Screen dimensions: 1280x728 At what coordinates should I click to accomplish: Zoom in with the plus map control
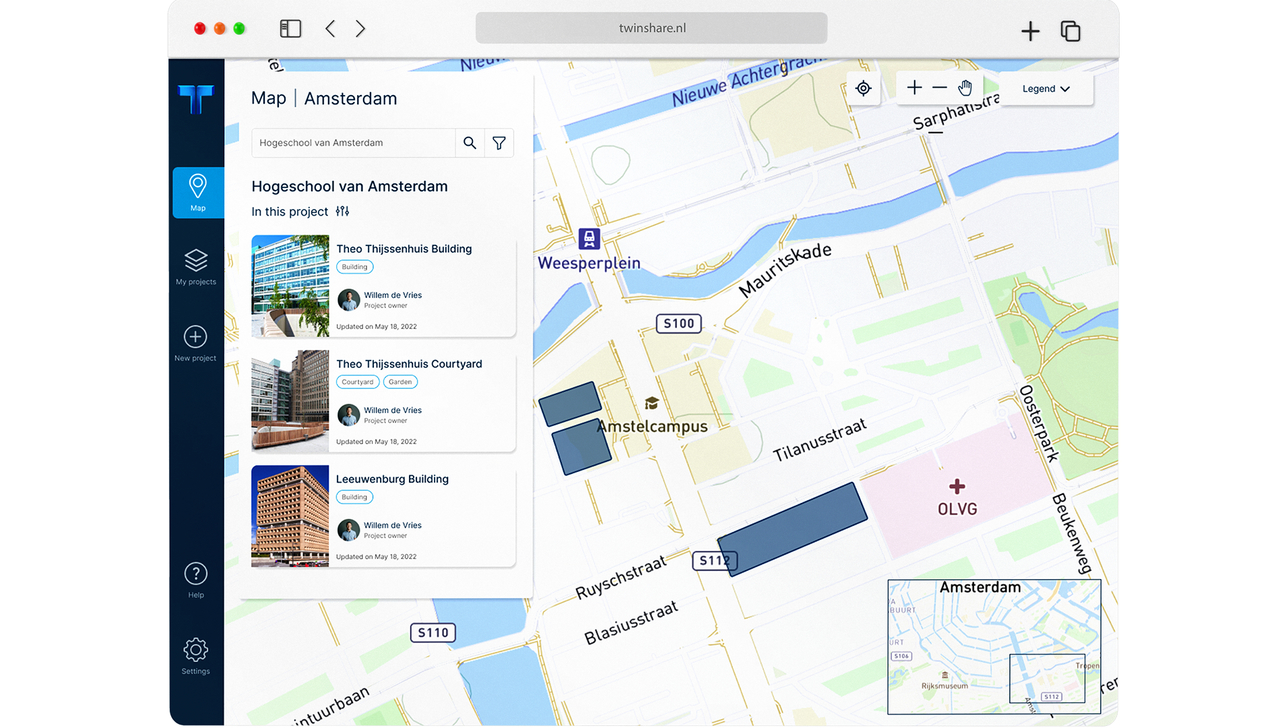coord(914,88)
